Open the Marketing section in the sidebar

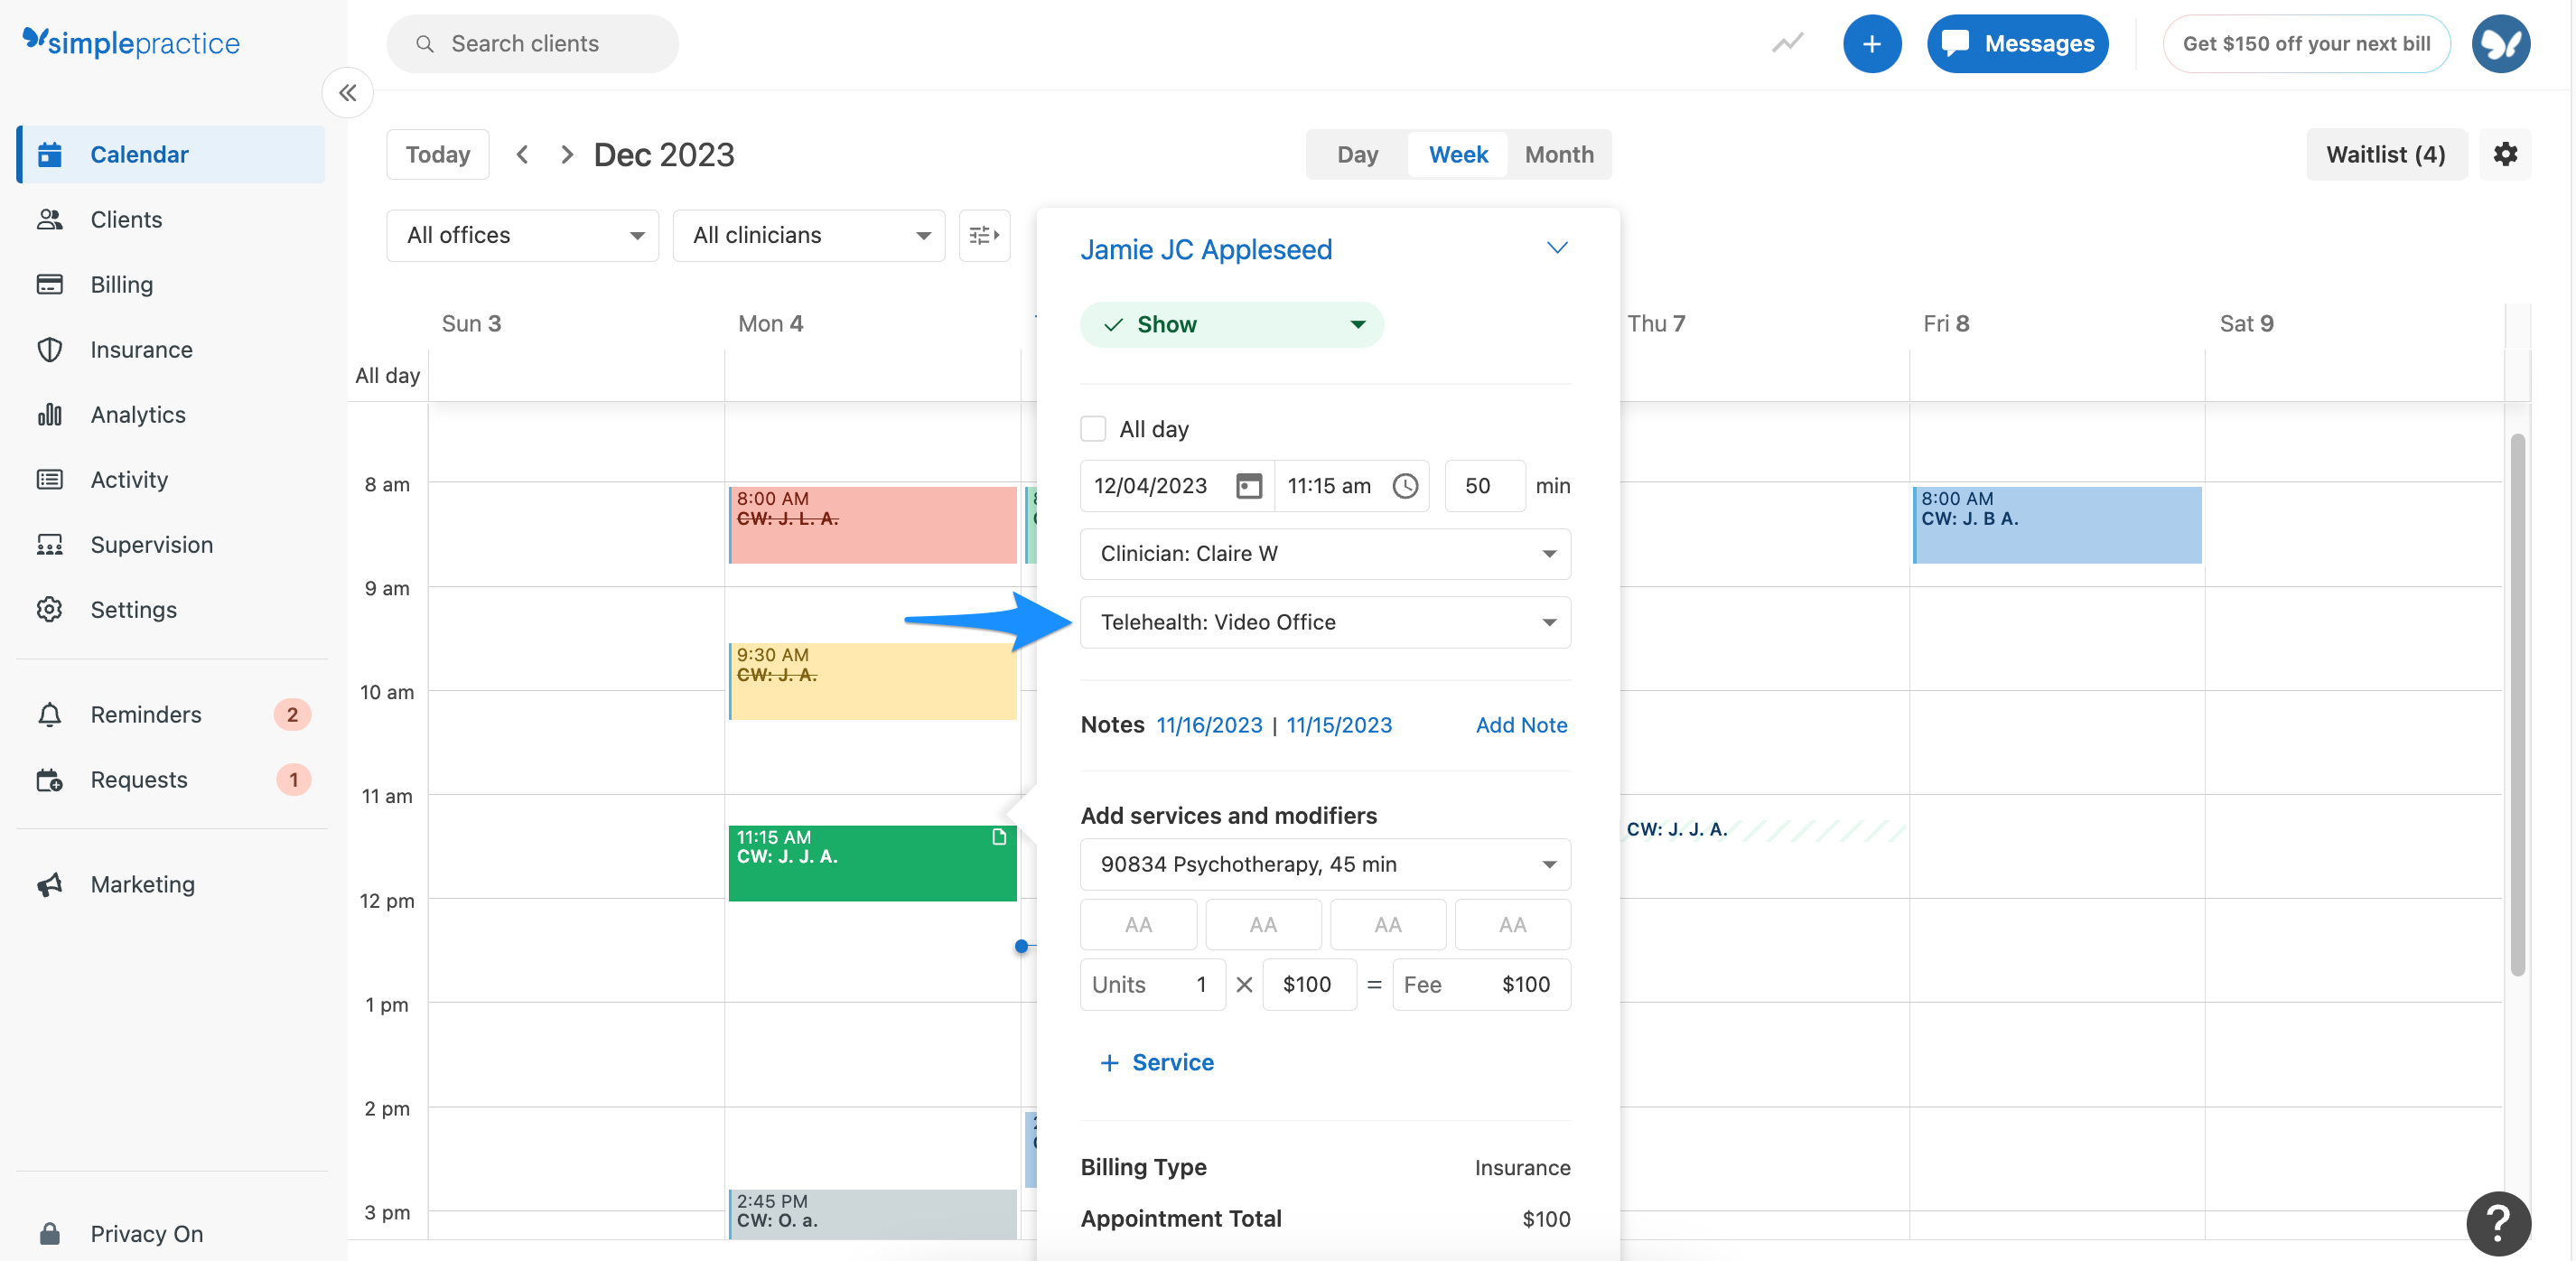(142, 884)
